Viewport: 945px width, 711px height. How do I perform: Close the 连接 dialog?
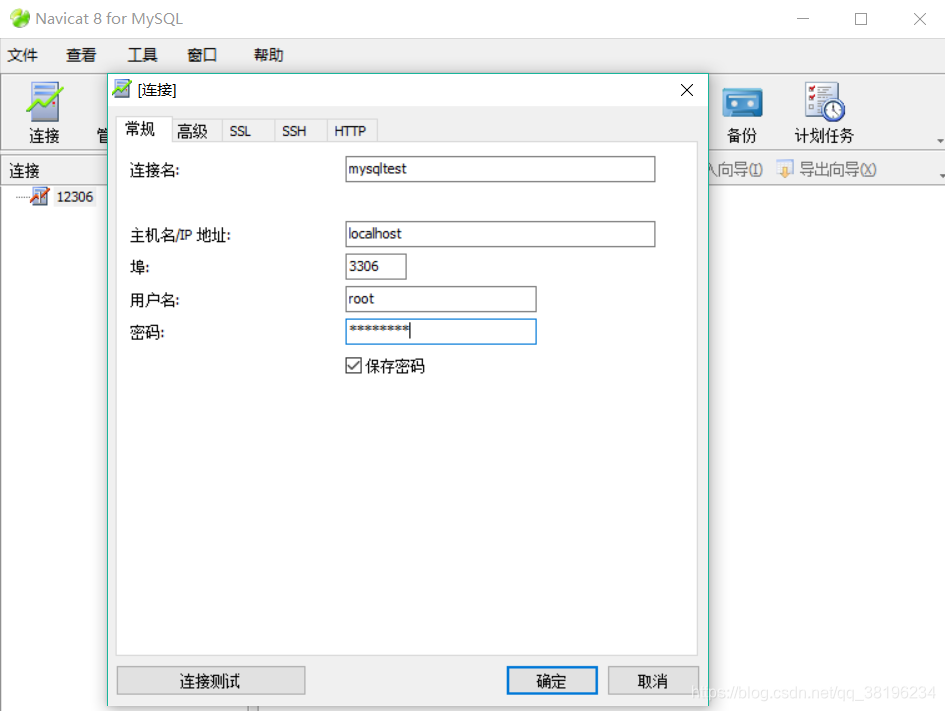click(686, 90)
